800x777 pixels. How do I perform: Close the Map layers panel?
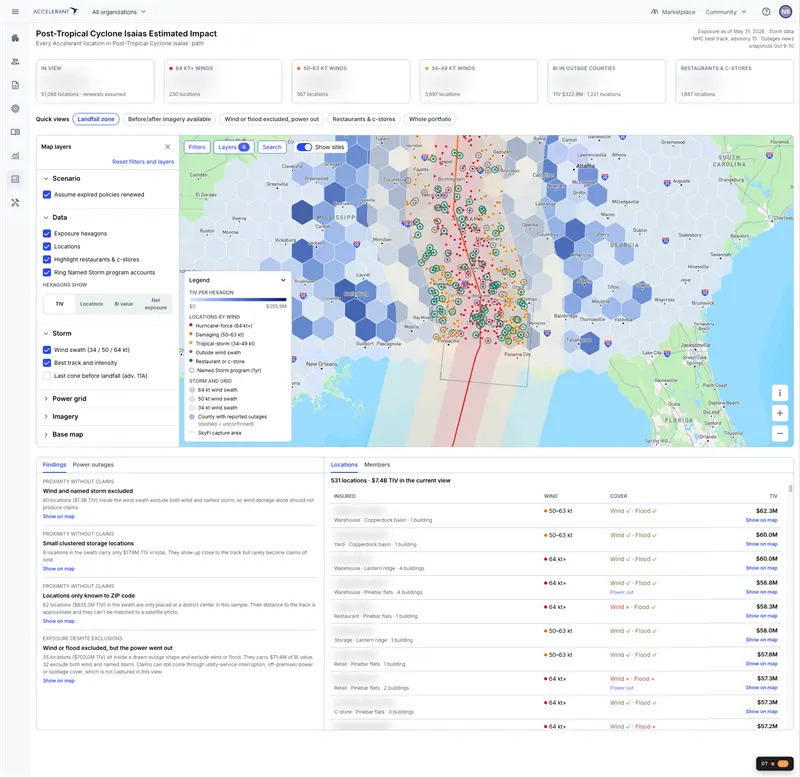point(167,147)
